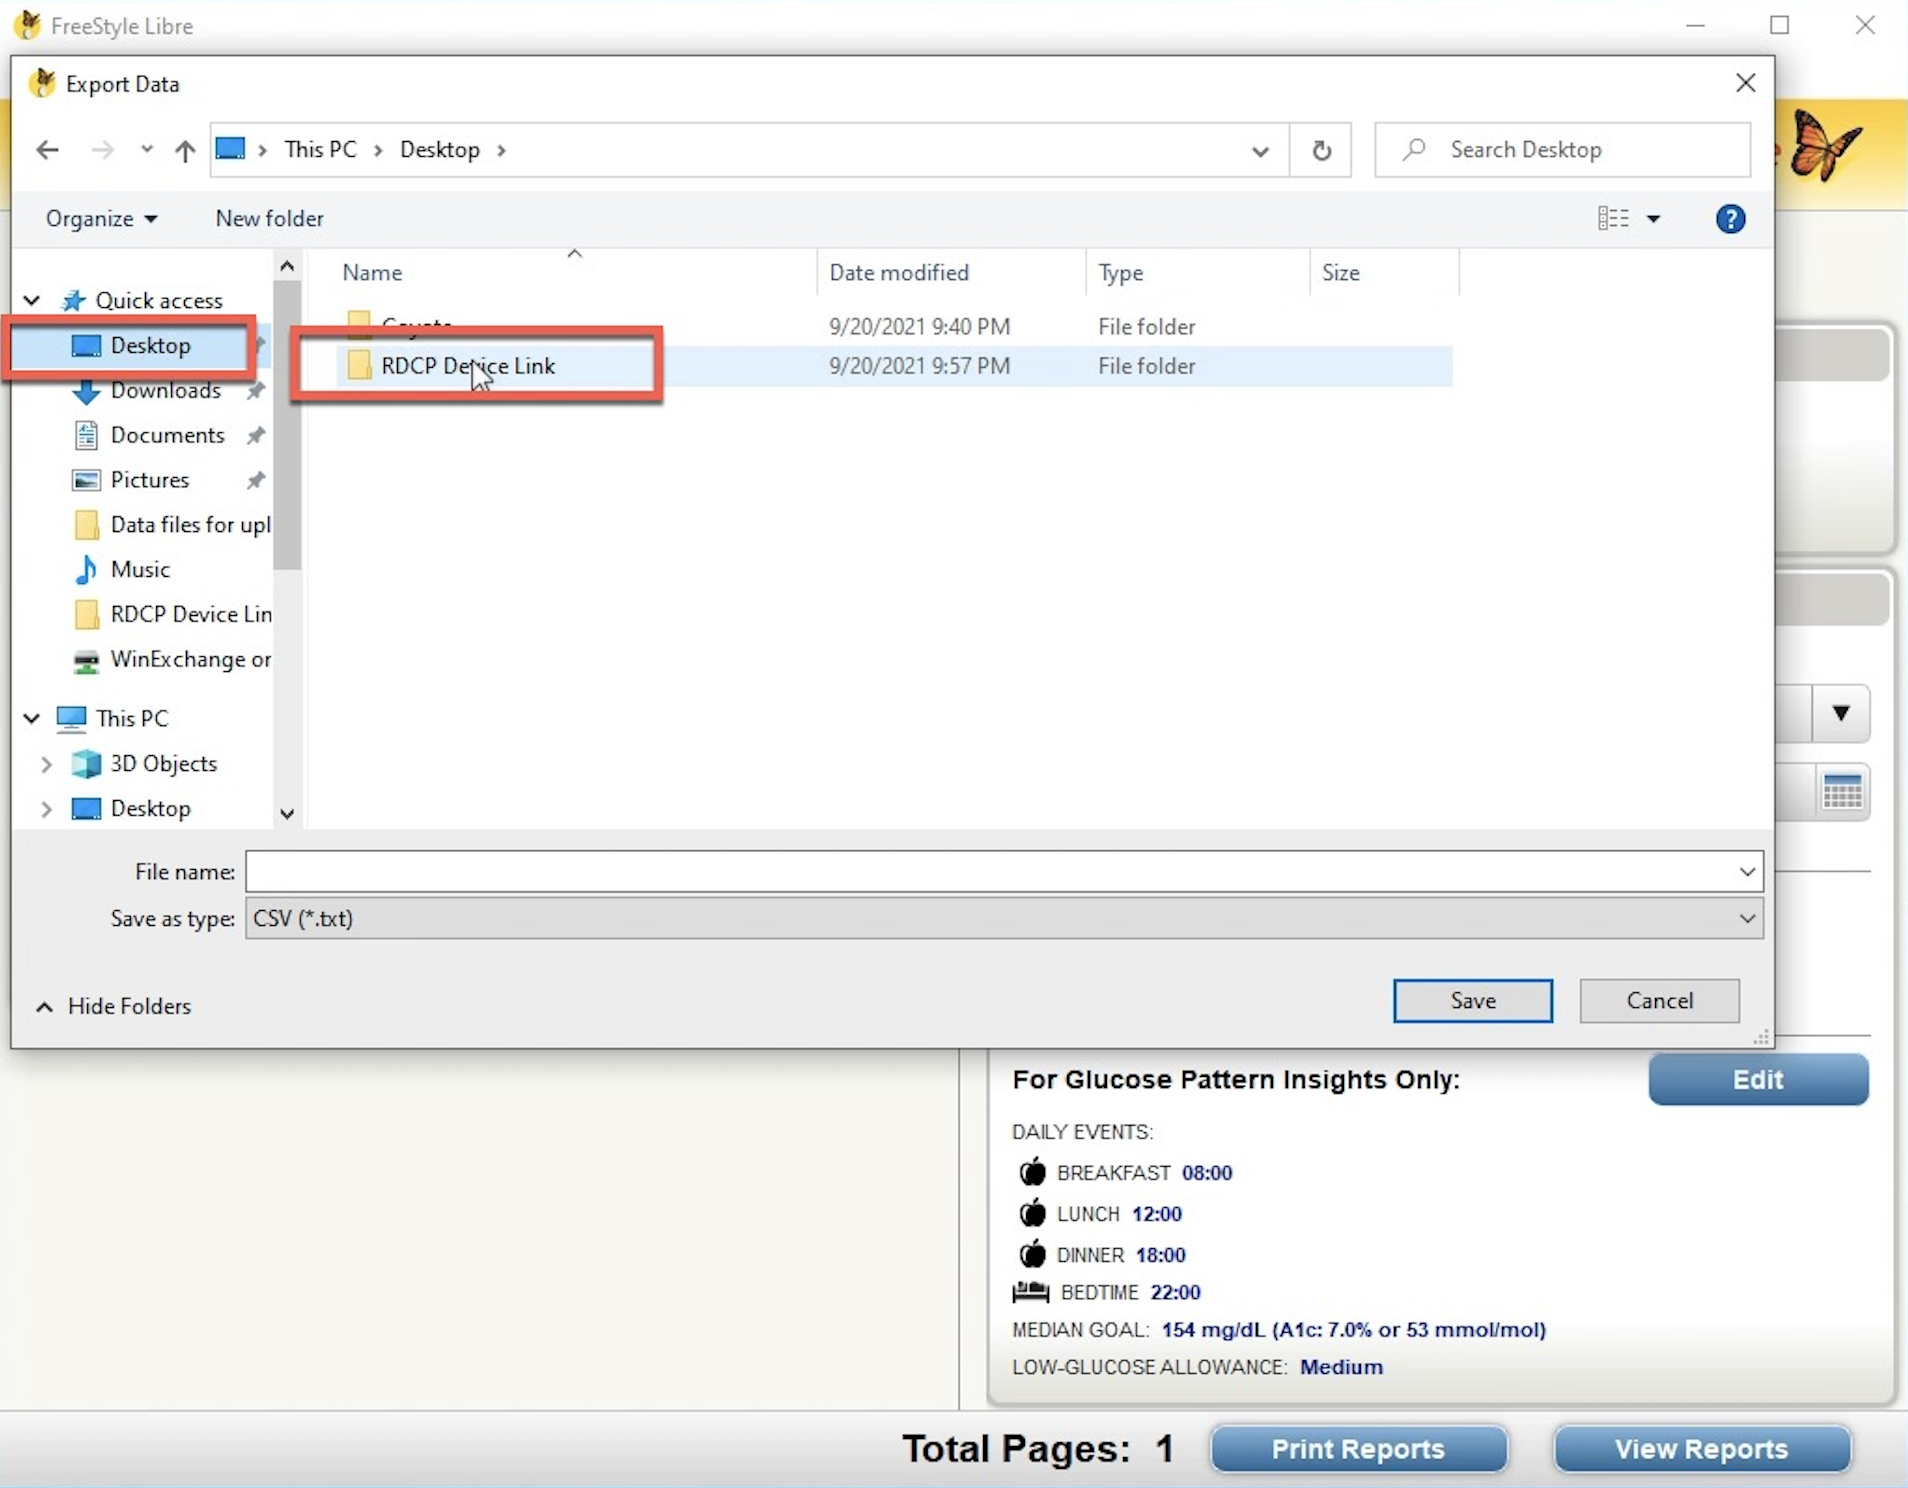Click FreeStyle Libre butterfly logo
This screenshot has height=1488, width=1908.
(x=1826, y=145)
